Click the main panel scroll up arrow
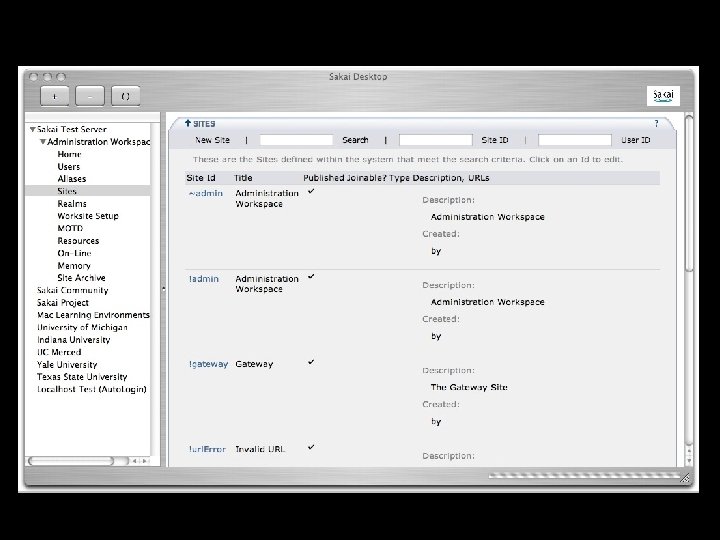Screen dimensions: 720x540 pos(689,450)
